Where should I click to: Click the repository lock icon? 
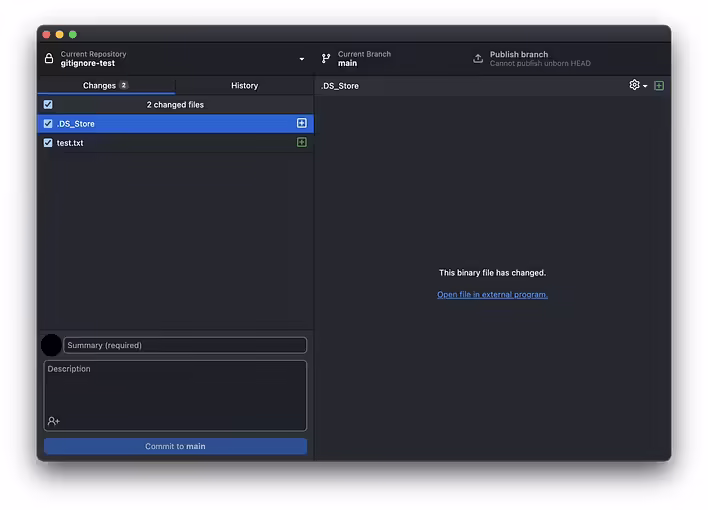(x=49, y=59)
